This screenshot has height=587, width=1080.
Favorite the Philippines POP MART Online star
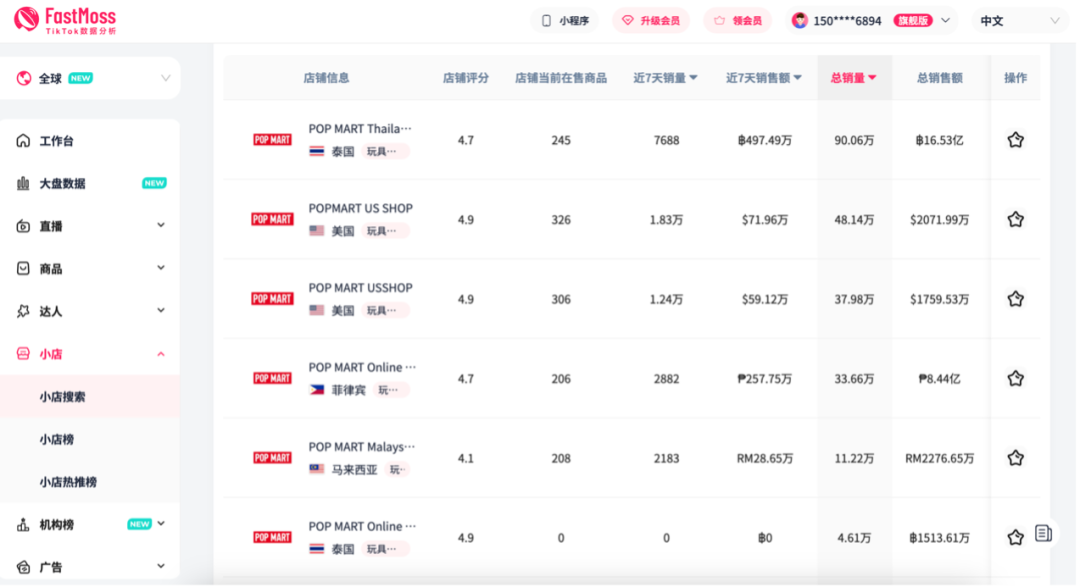coord(1015,378)
